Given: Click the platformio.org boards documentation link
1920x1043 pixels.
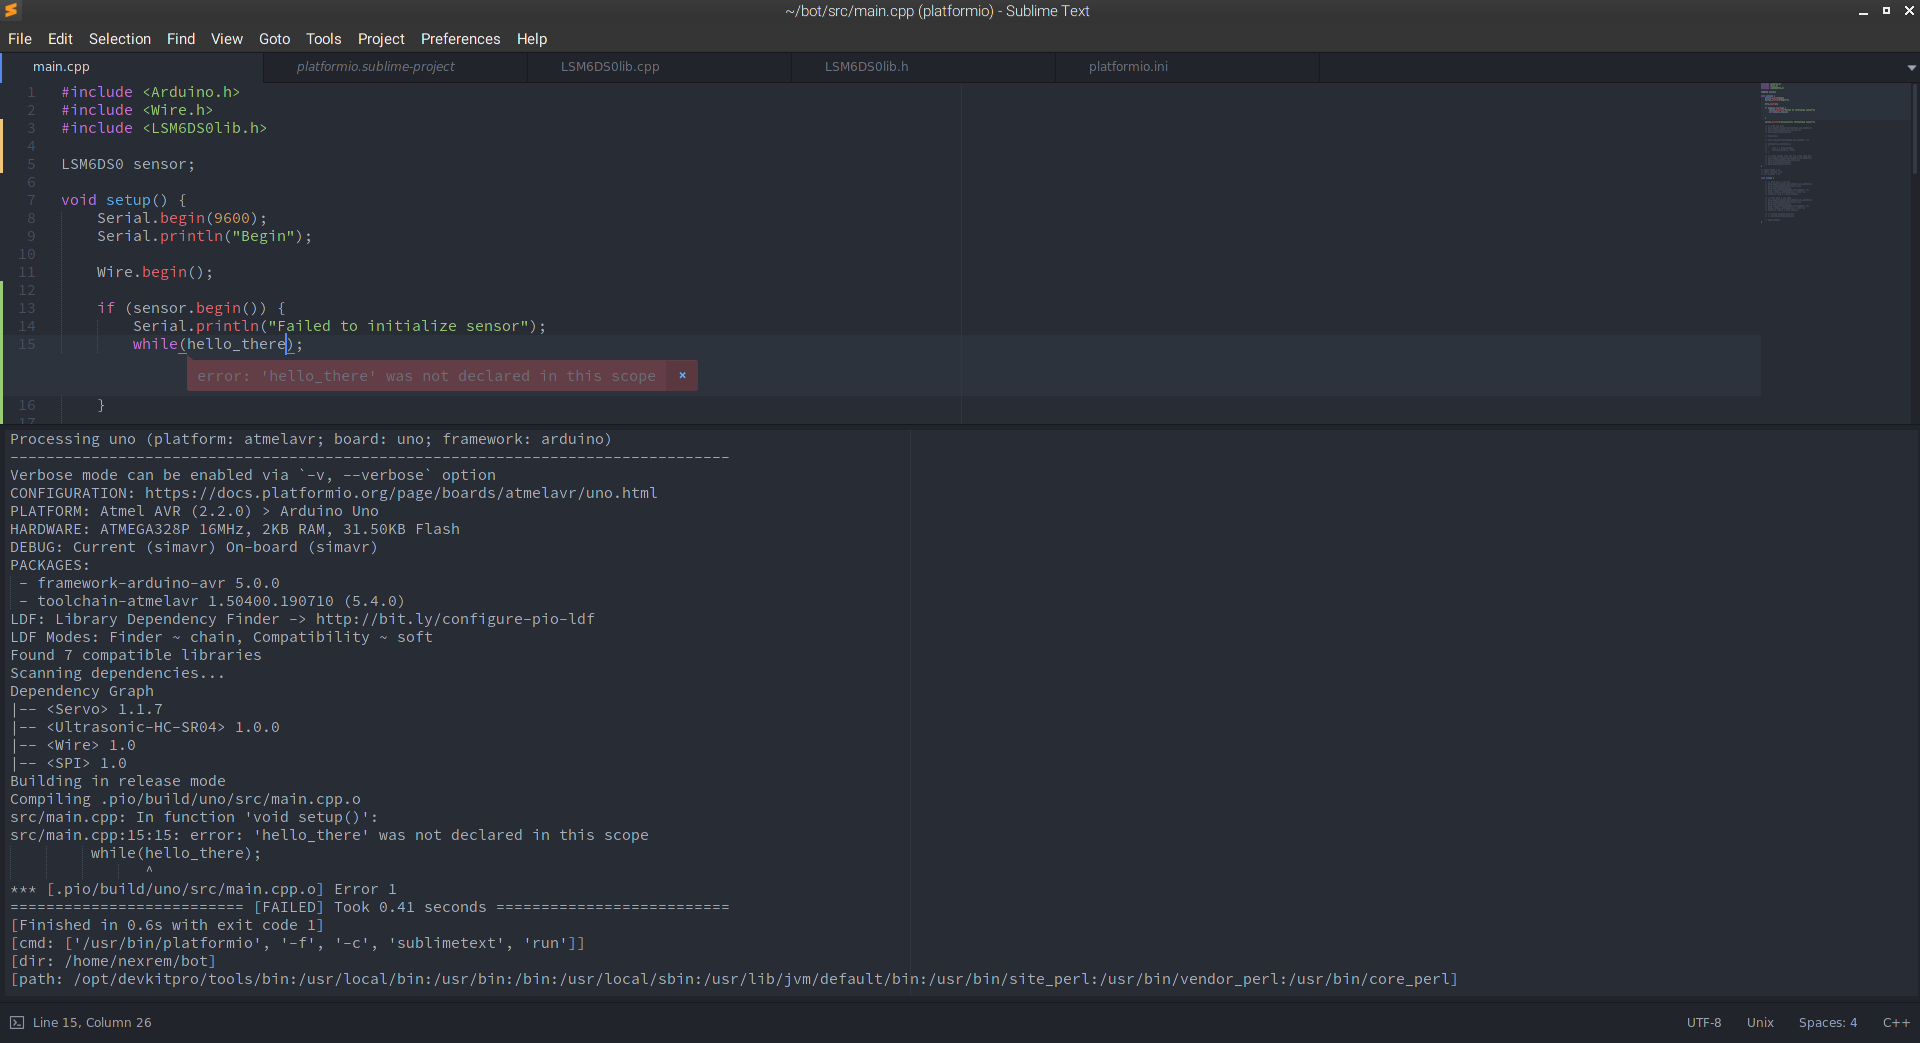Looking at the screenshot, I should [400, 492].
